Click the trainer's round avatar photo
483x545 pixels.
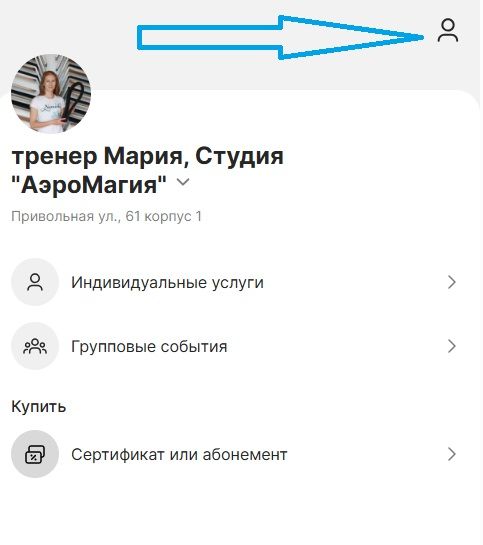pos(51,94)
